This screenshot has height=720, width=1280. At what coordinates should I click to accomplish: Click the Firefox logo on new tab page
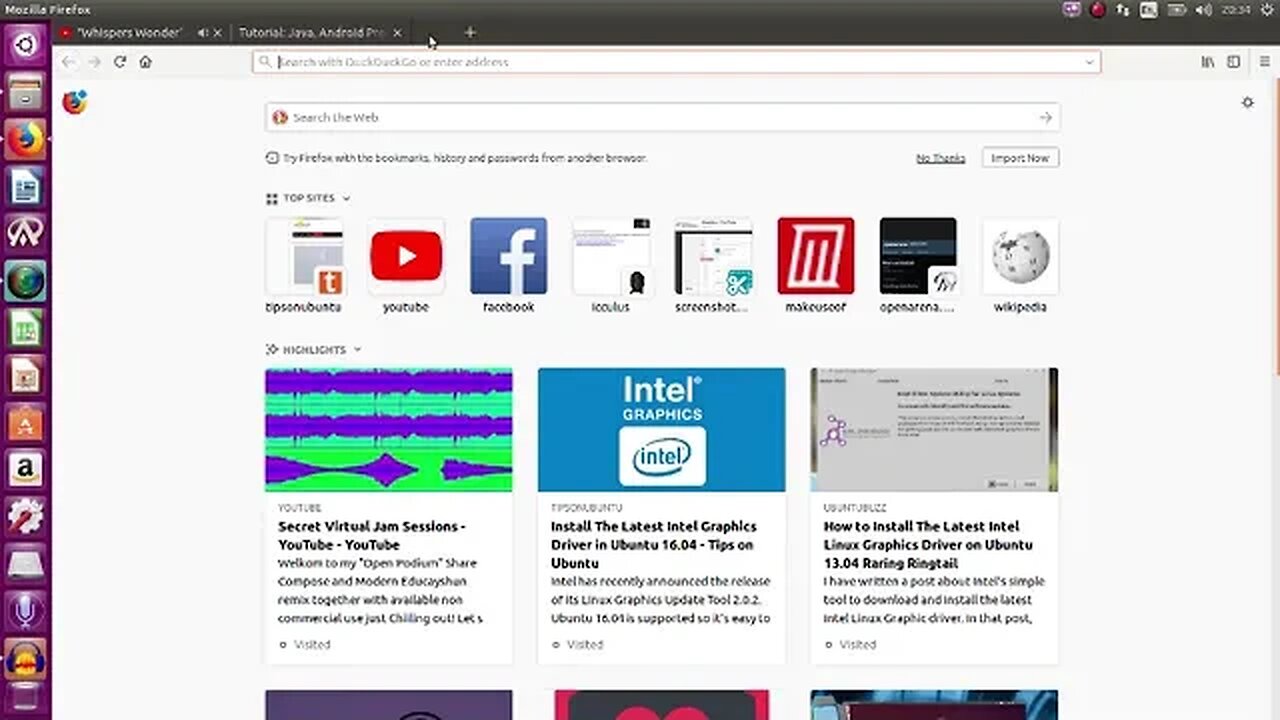pos(75,102)
